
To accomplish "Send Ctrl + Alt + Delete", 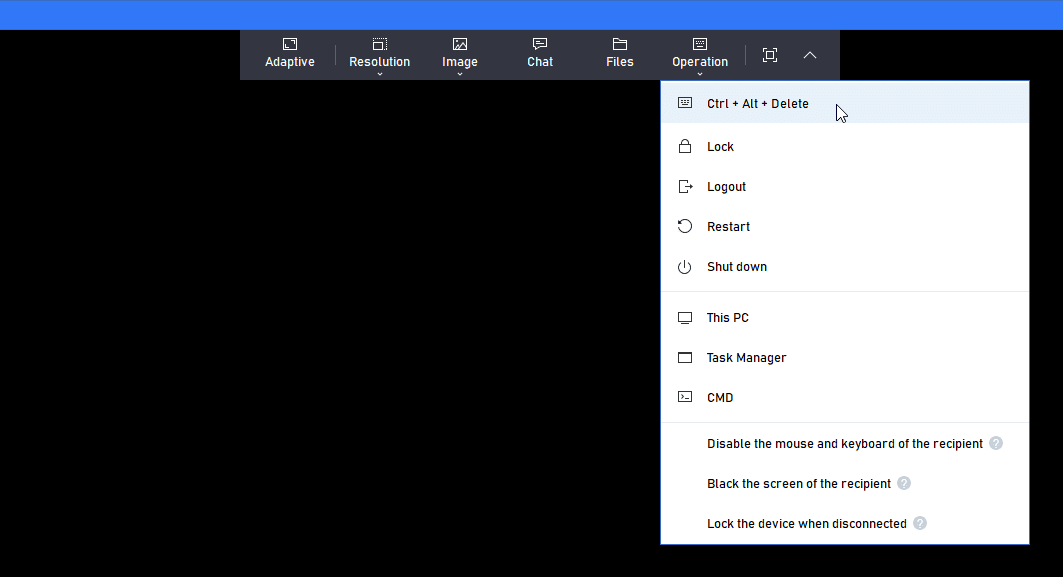I will click(x=845, y=103).
